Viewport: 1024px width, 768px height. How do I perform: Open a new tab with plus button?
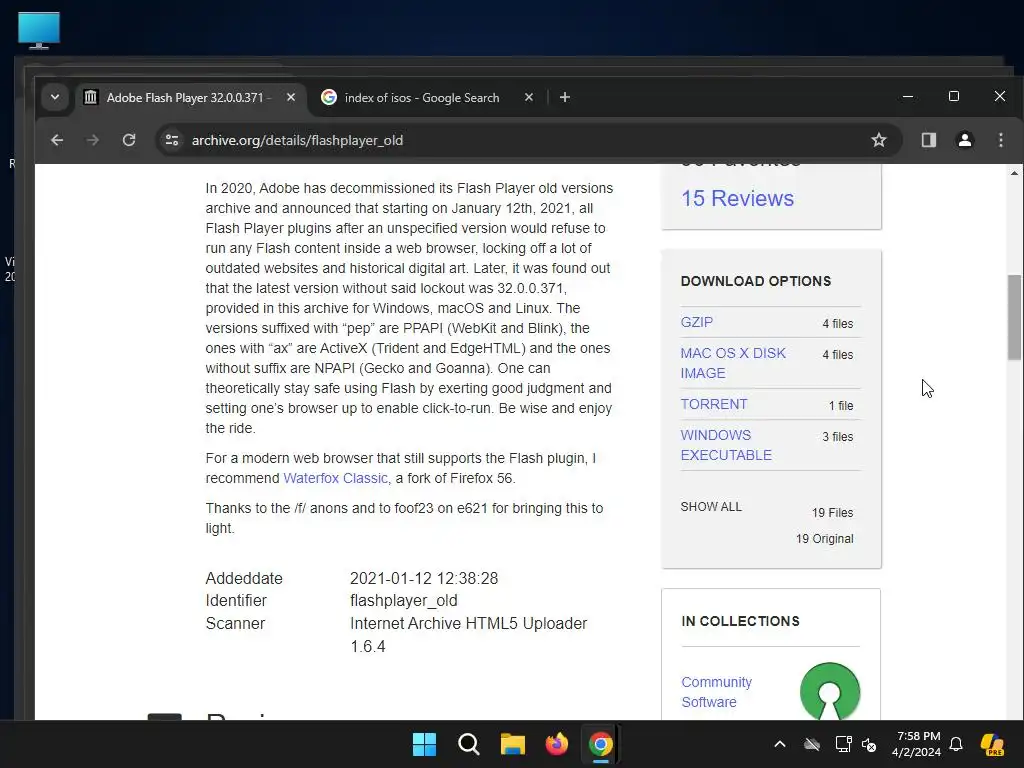pyautogui.click(x=565, y=97)
